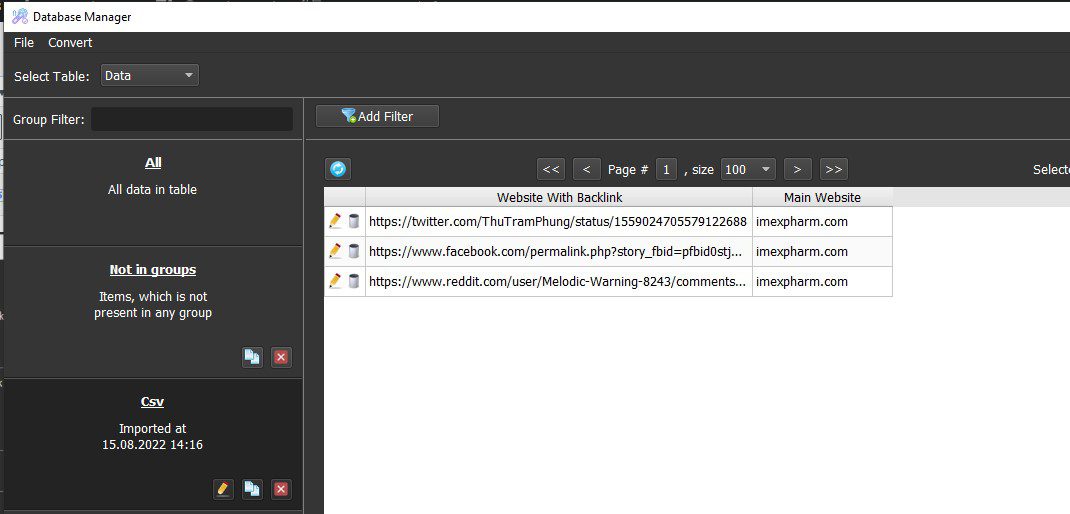Go to the previous page
Image resolution: width=1070 pixels, height=514 pixels.
click(587, 169)
